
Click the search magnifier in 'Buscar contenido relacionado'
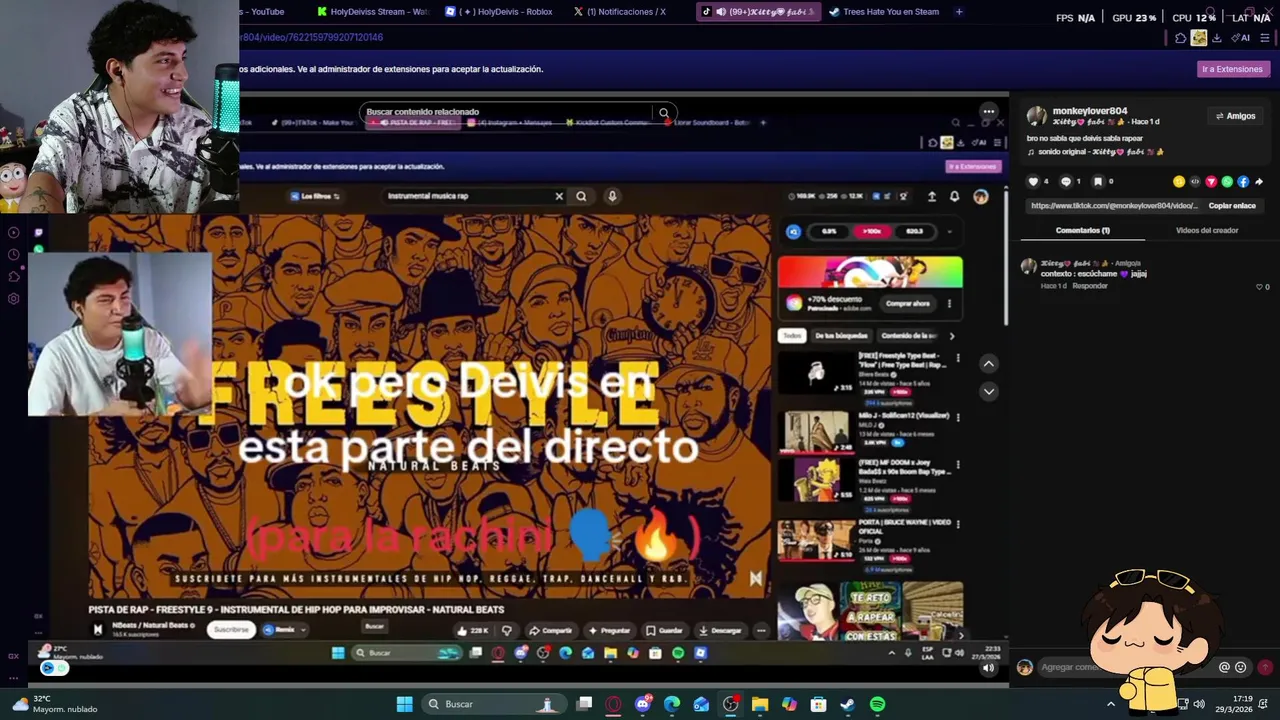pos(664,113)
